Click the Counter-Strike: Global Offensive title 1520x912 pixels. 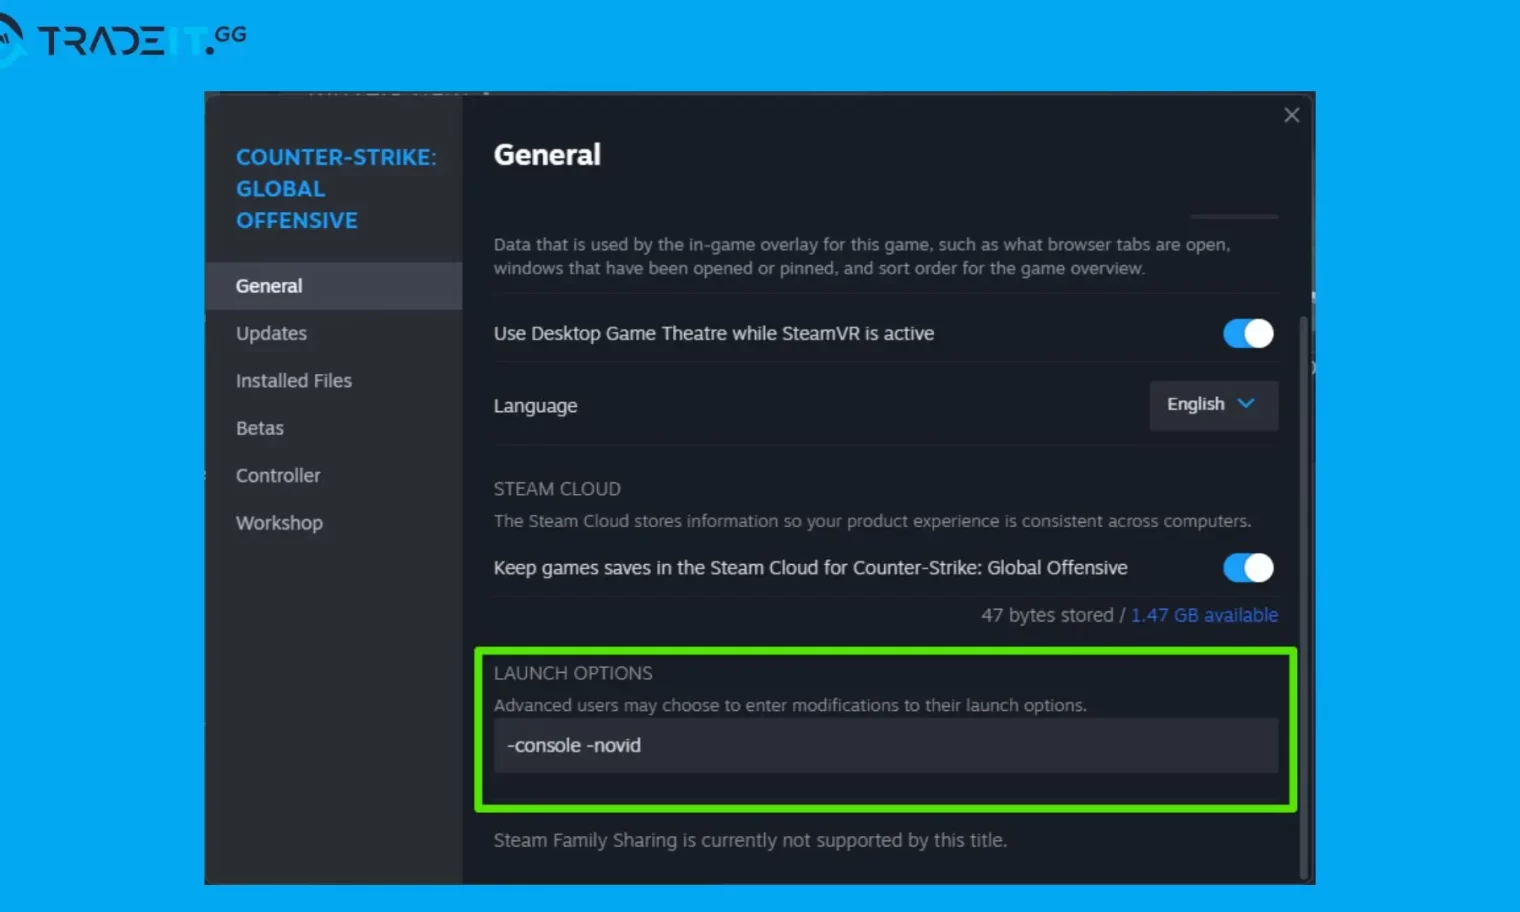click(x=336, y=188)
